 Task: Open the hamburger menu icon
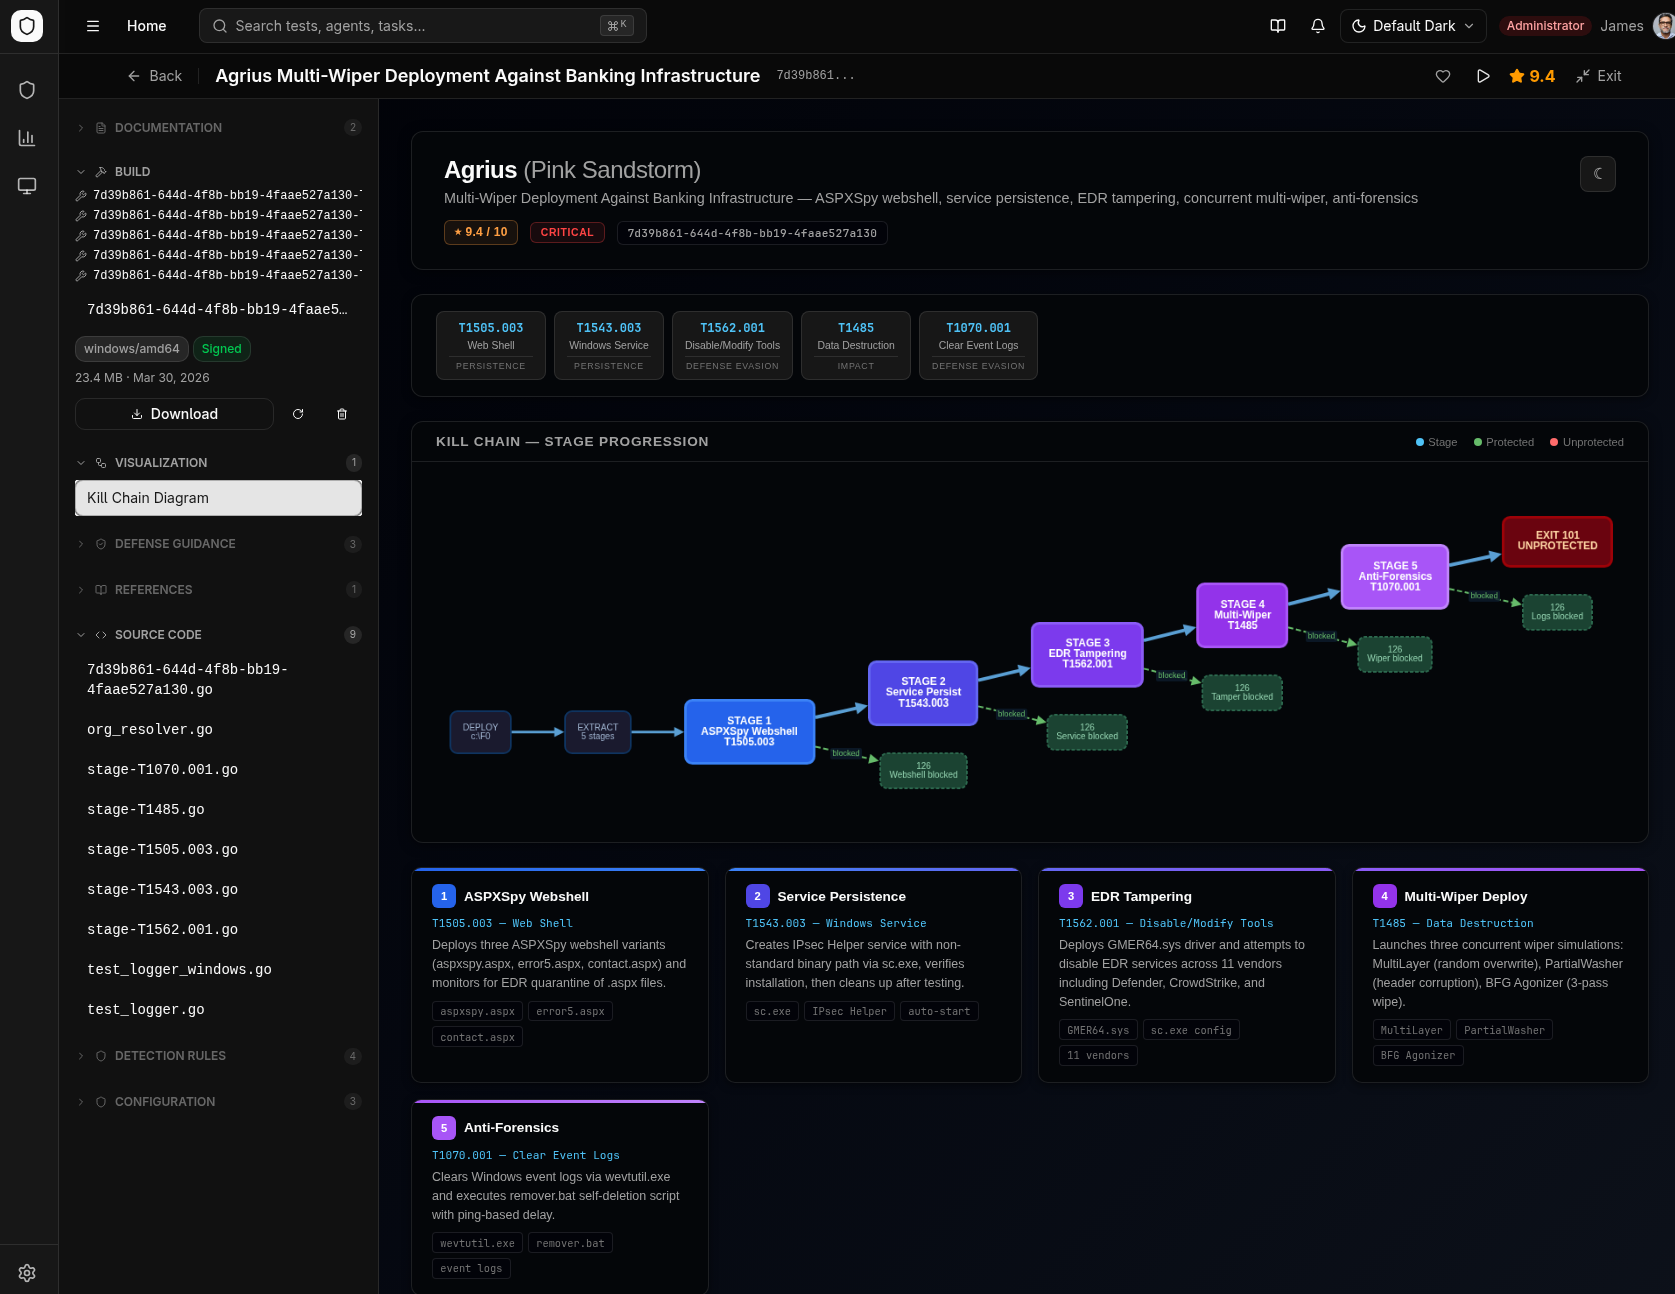coord(93,26)
